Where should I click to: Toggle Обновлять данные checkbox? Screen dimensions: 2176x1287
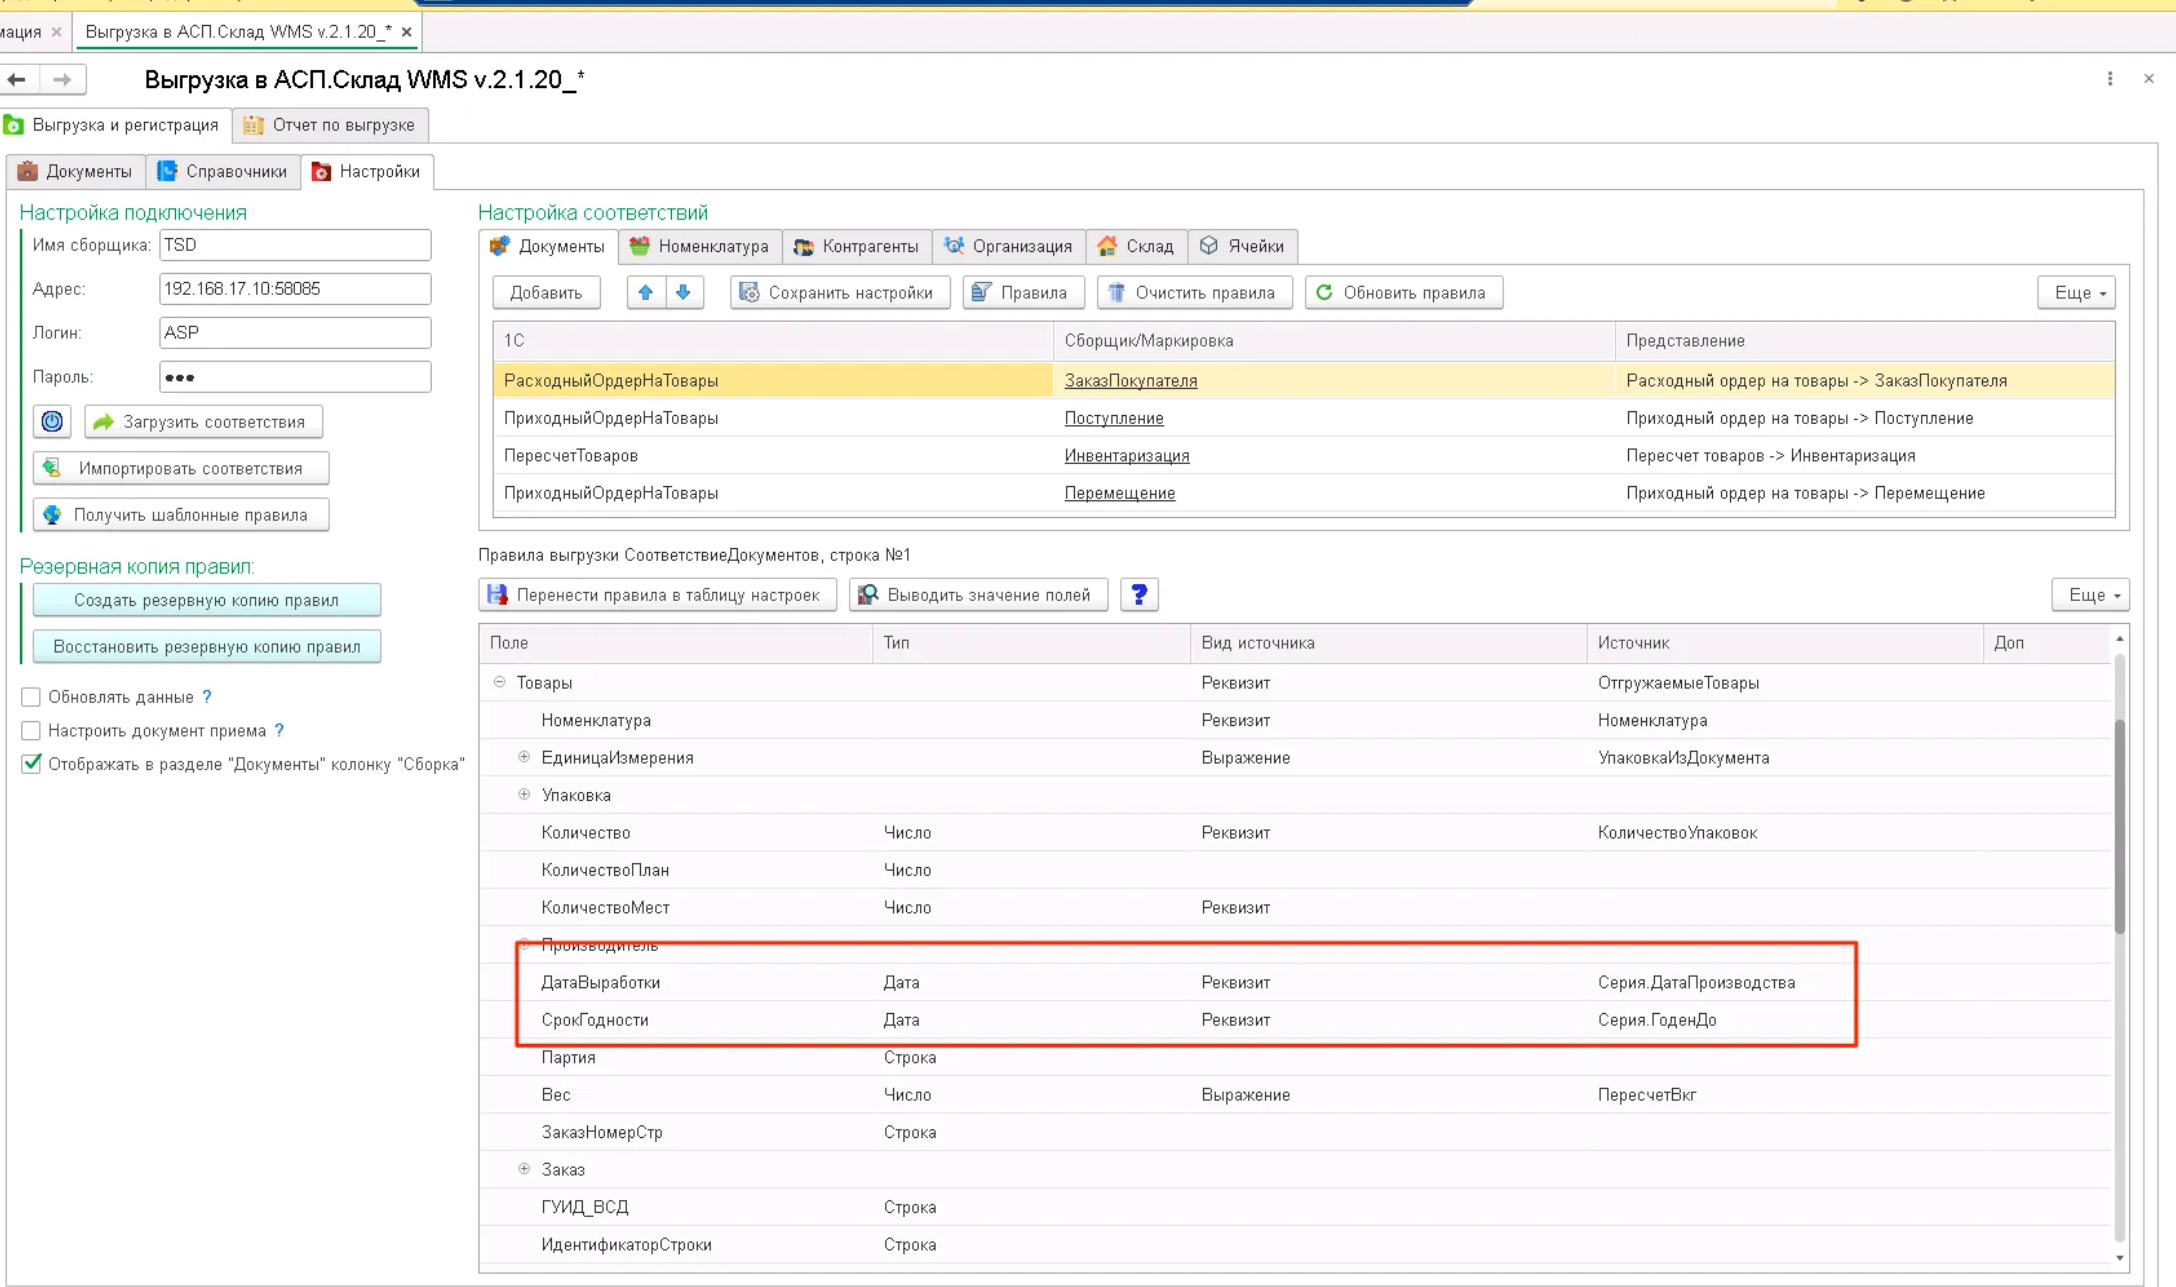(x=31, y=697)
